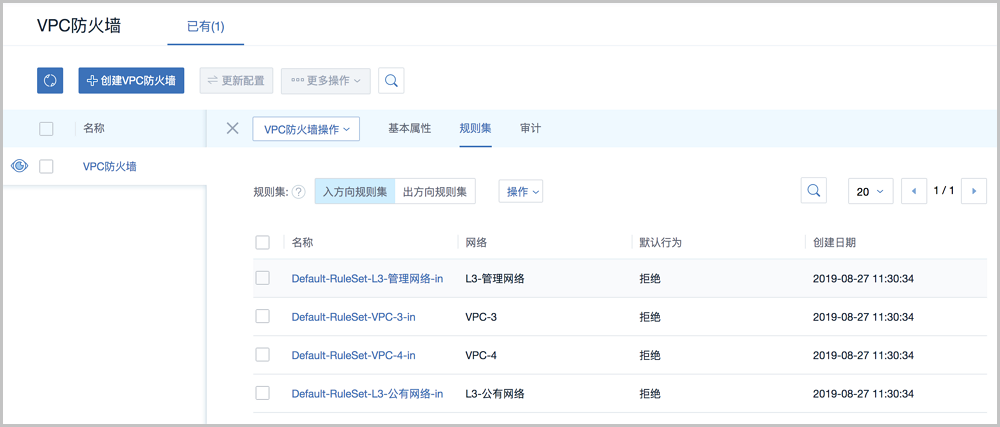Image resolution: width=1000 pixels, height=427 pixels.
Task: Open the page size 20 dropdown
Action: pyautogui.click(x=870, y=192)
